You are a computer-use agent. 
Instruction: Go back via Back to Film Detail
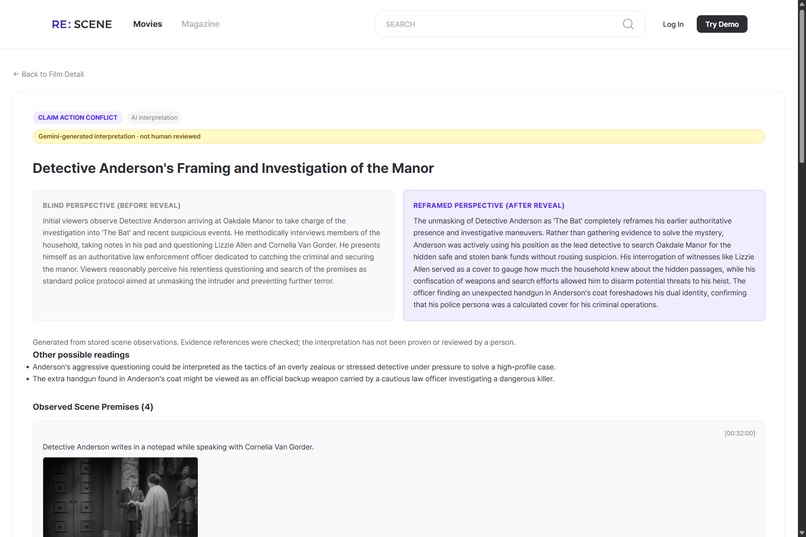tap(48, 75)
